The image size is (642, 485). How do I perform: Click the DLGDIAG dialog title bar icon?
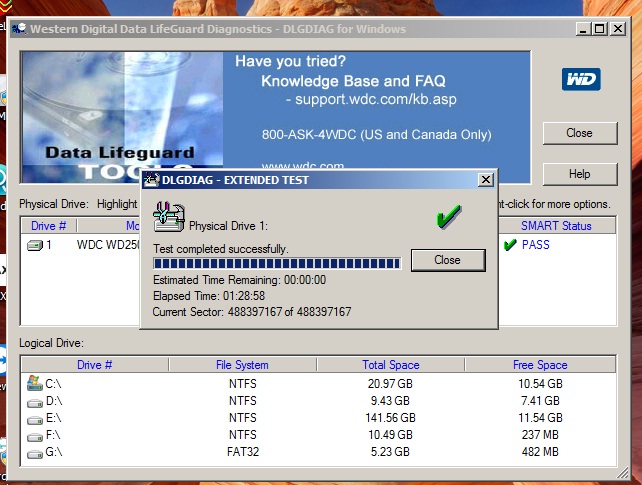tap(151, 180)
